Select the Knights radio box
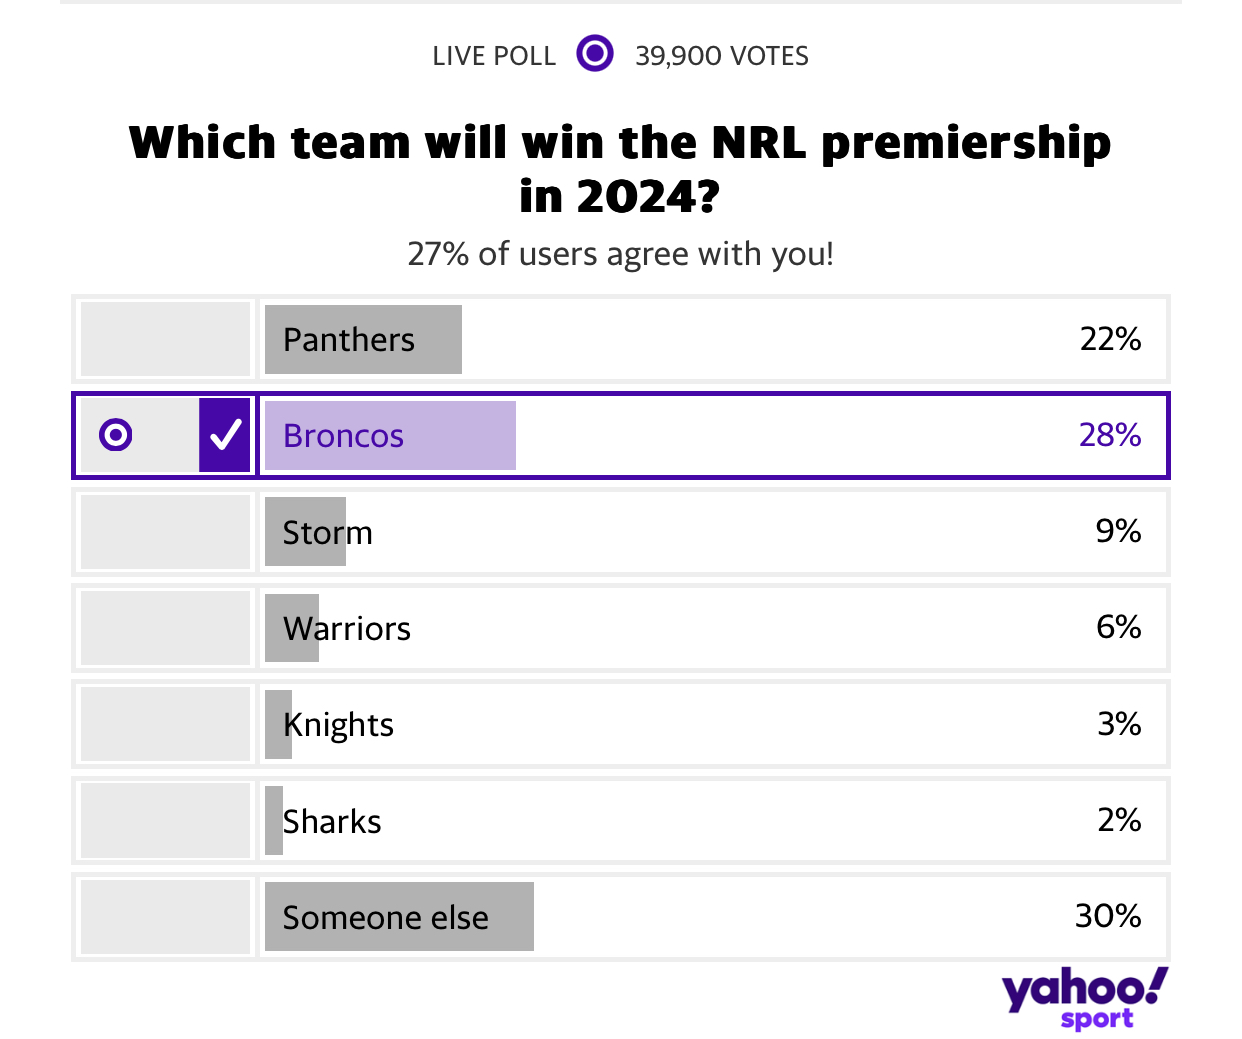Screen dimensions: 1242x1039 [165, 724]
